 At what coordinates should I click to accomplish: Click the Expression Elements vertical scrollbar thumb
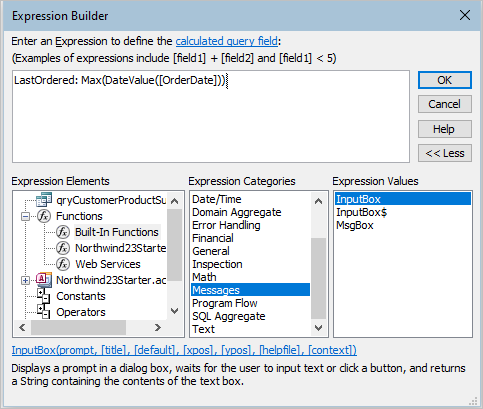coord(174,245)
